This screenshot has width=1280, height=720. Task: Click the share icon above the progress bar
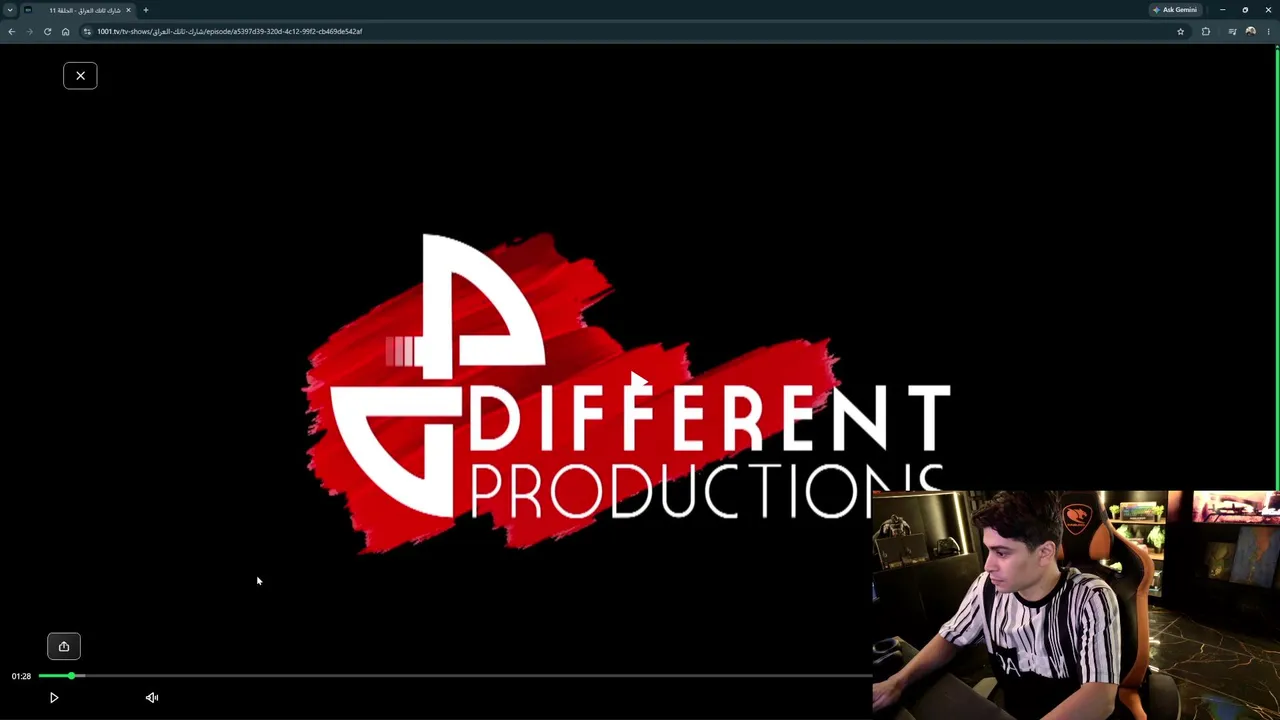pos(64,646)
